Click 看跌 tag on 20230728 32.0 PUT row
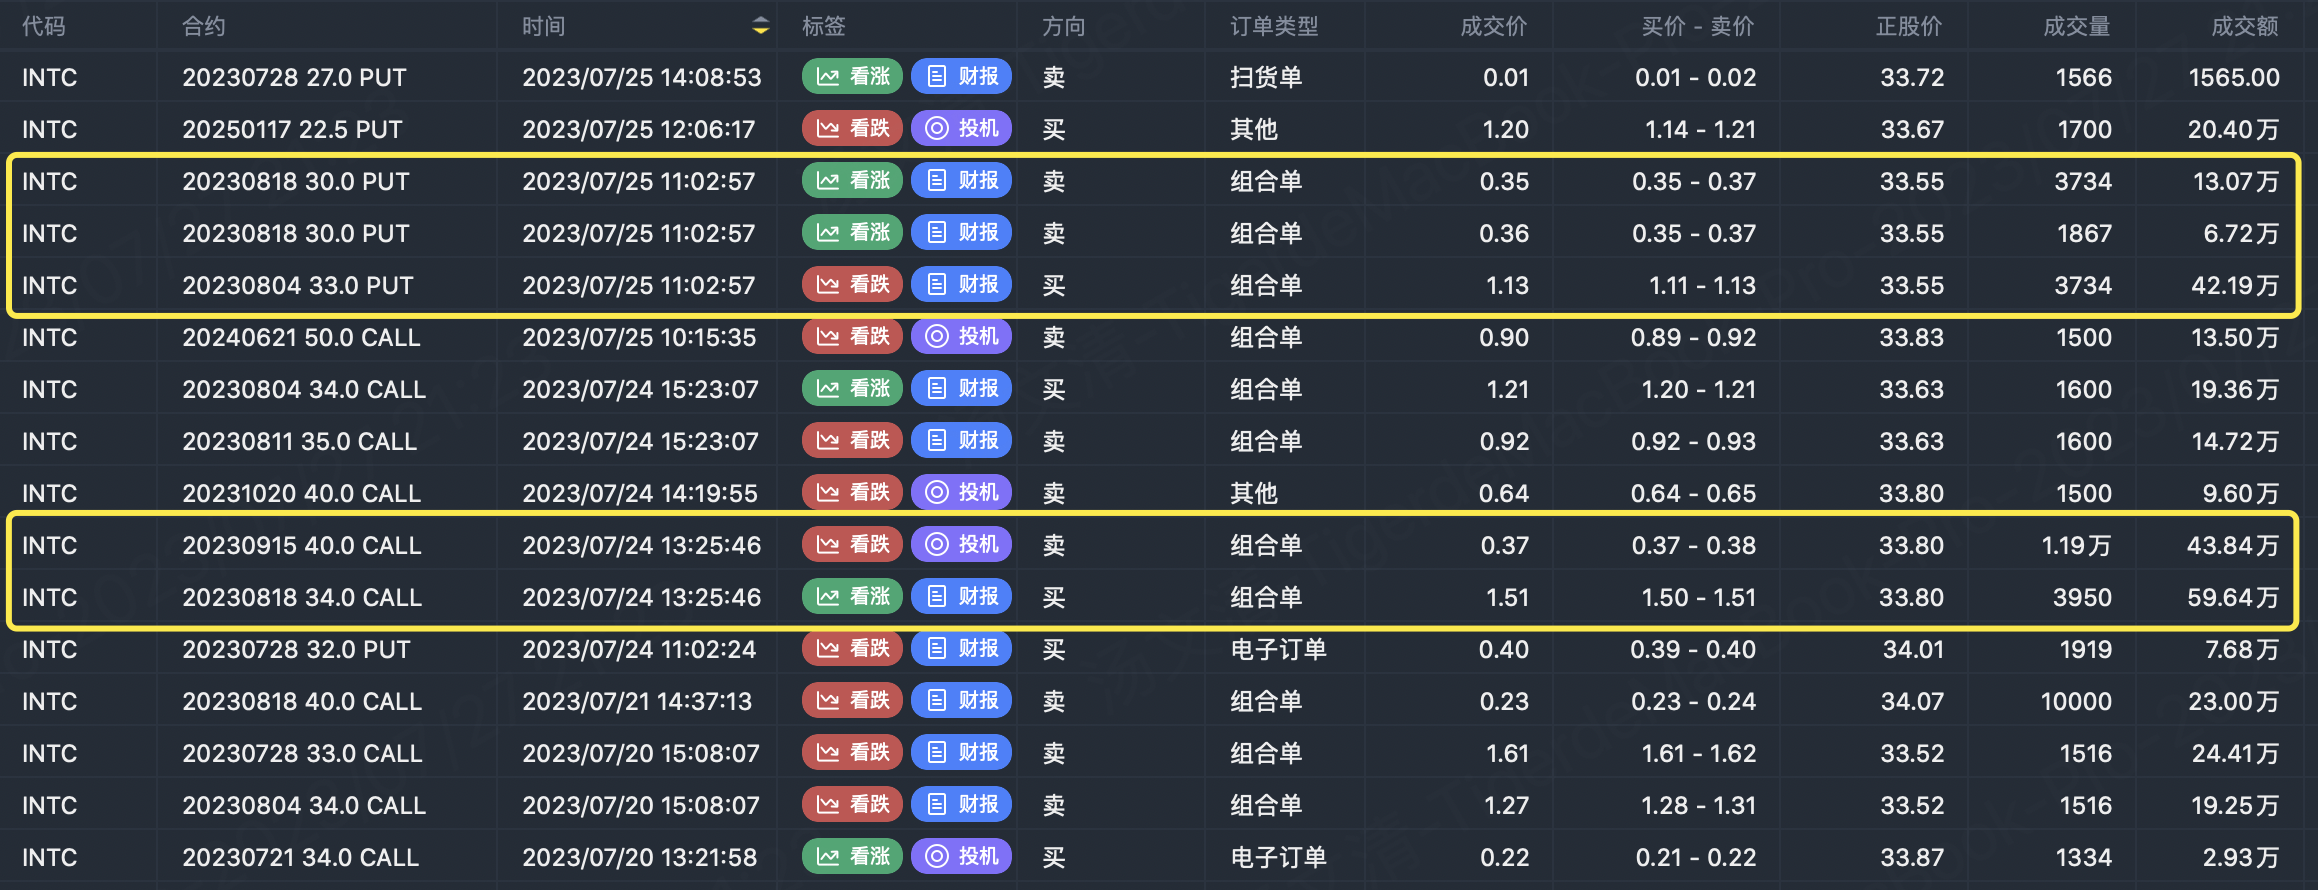This screenshot has height=890, width=2318. [x=853, y=648]
